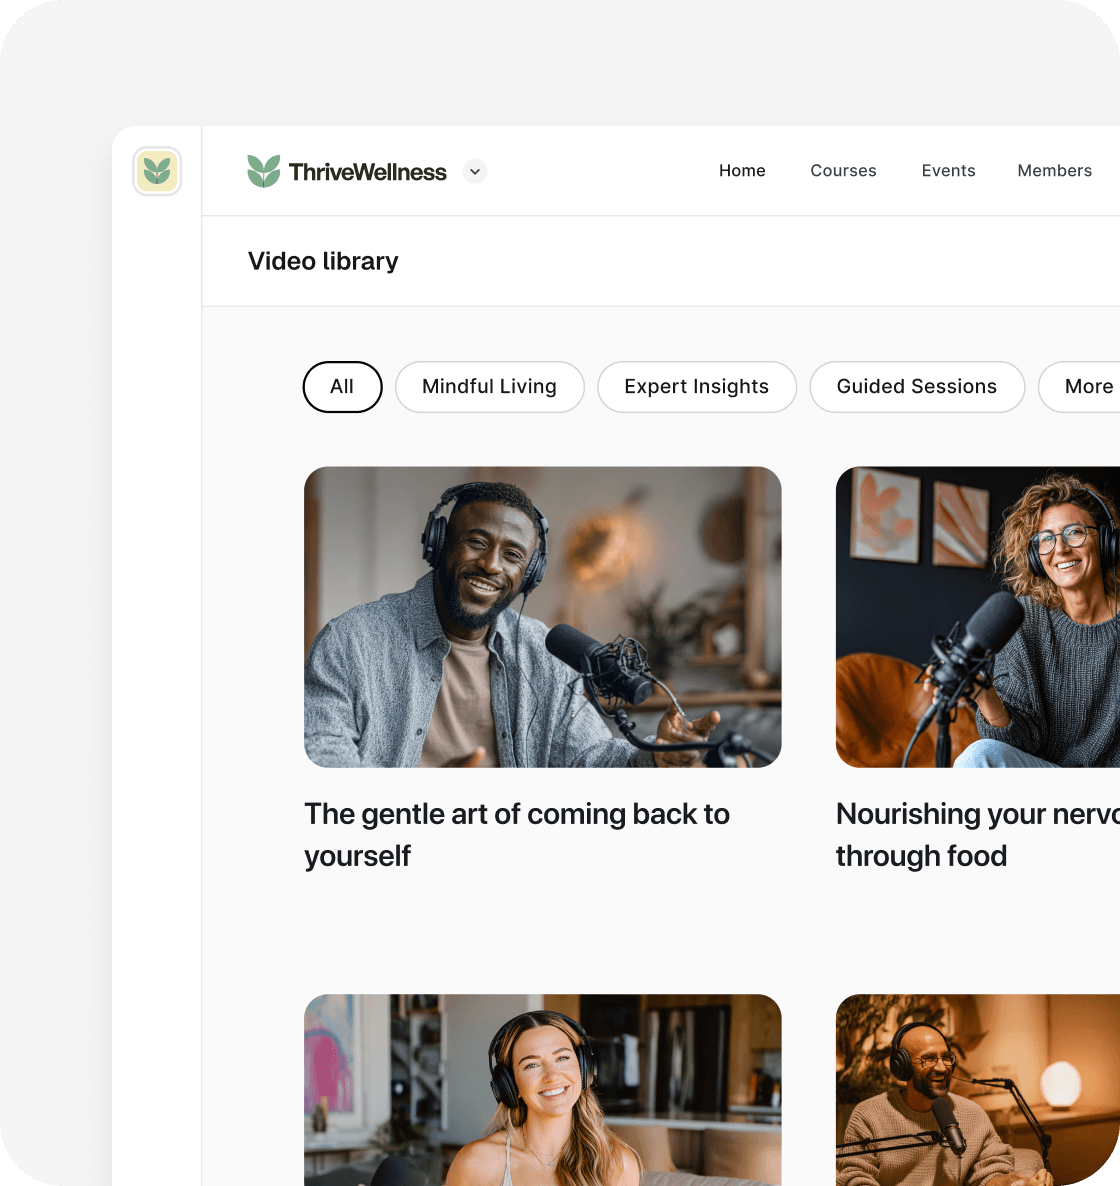The image size is (1120, 1186).
Task: Filter videos by Mindful Living
Action: click(489, 387)
